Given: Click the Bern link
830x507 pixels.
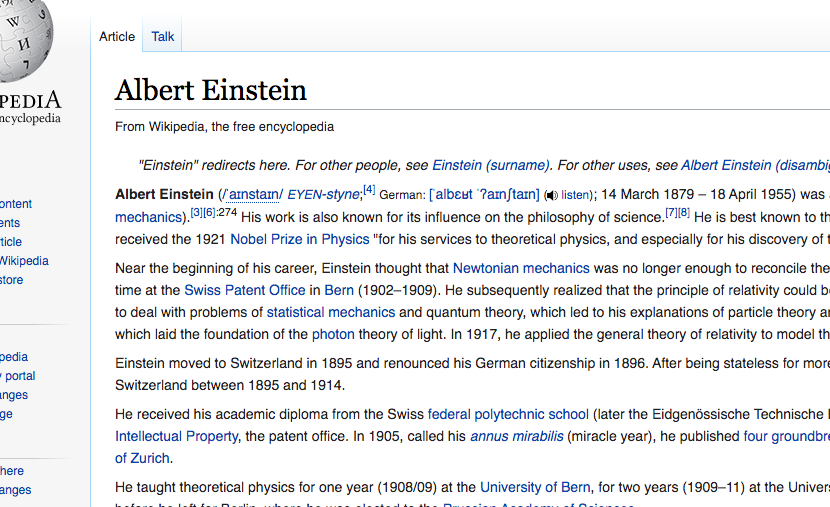Looking at the screenshot, I should [339, 290].
